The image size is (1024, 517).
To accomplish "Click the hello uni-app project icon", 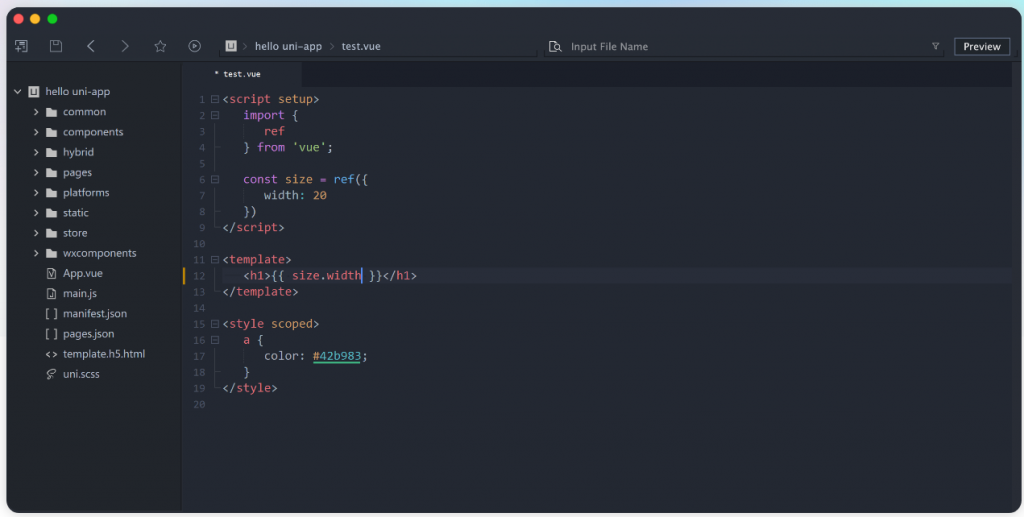I will point(34,92).
